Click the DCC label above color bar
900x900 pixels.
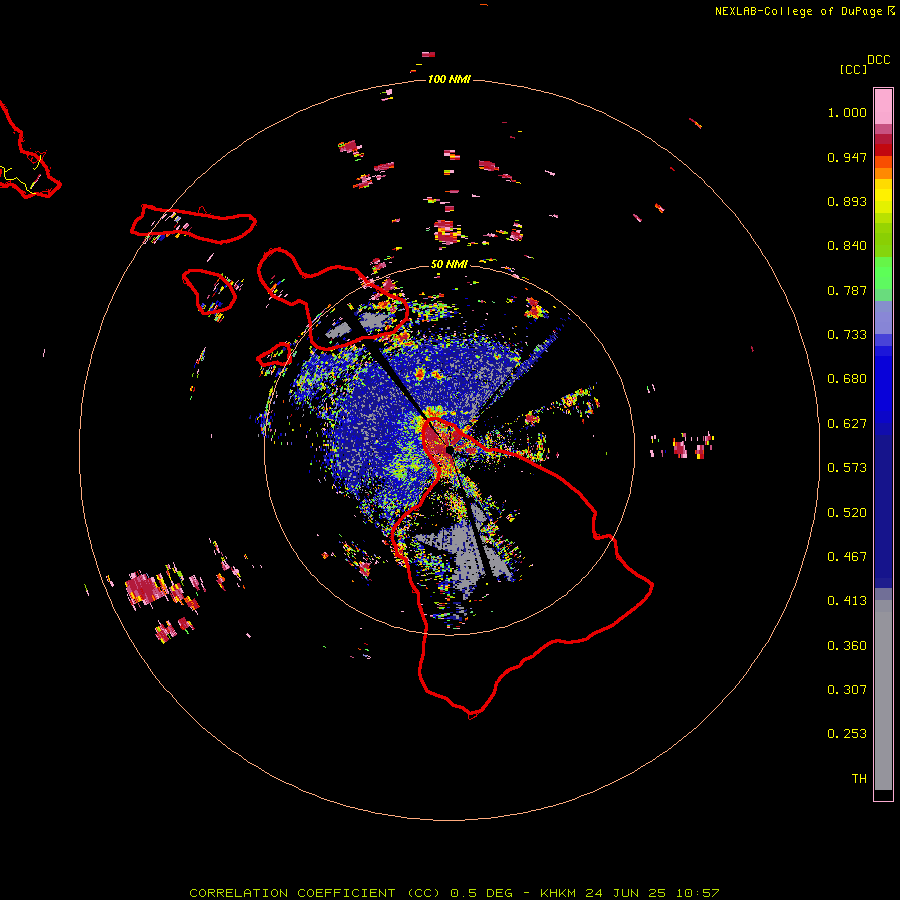coord(879,60)
